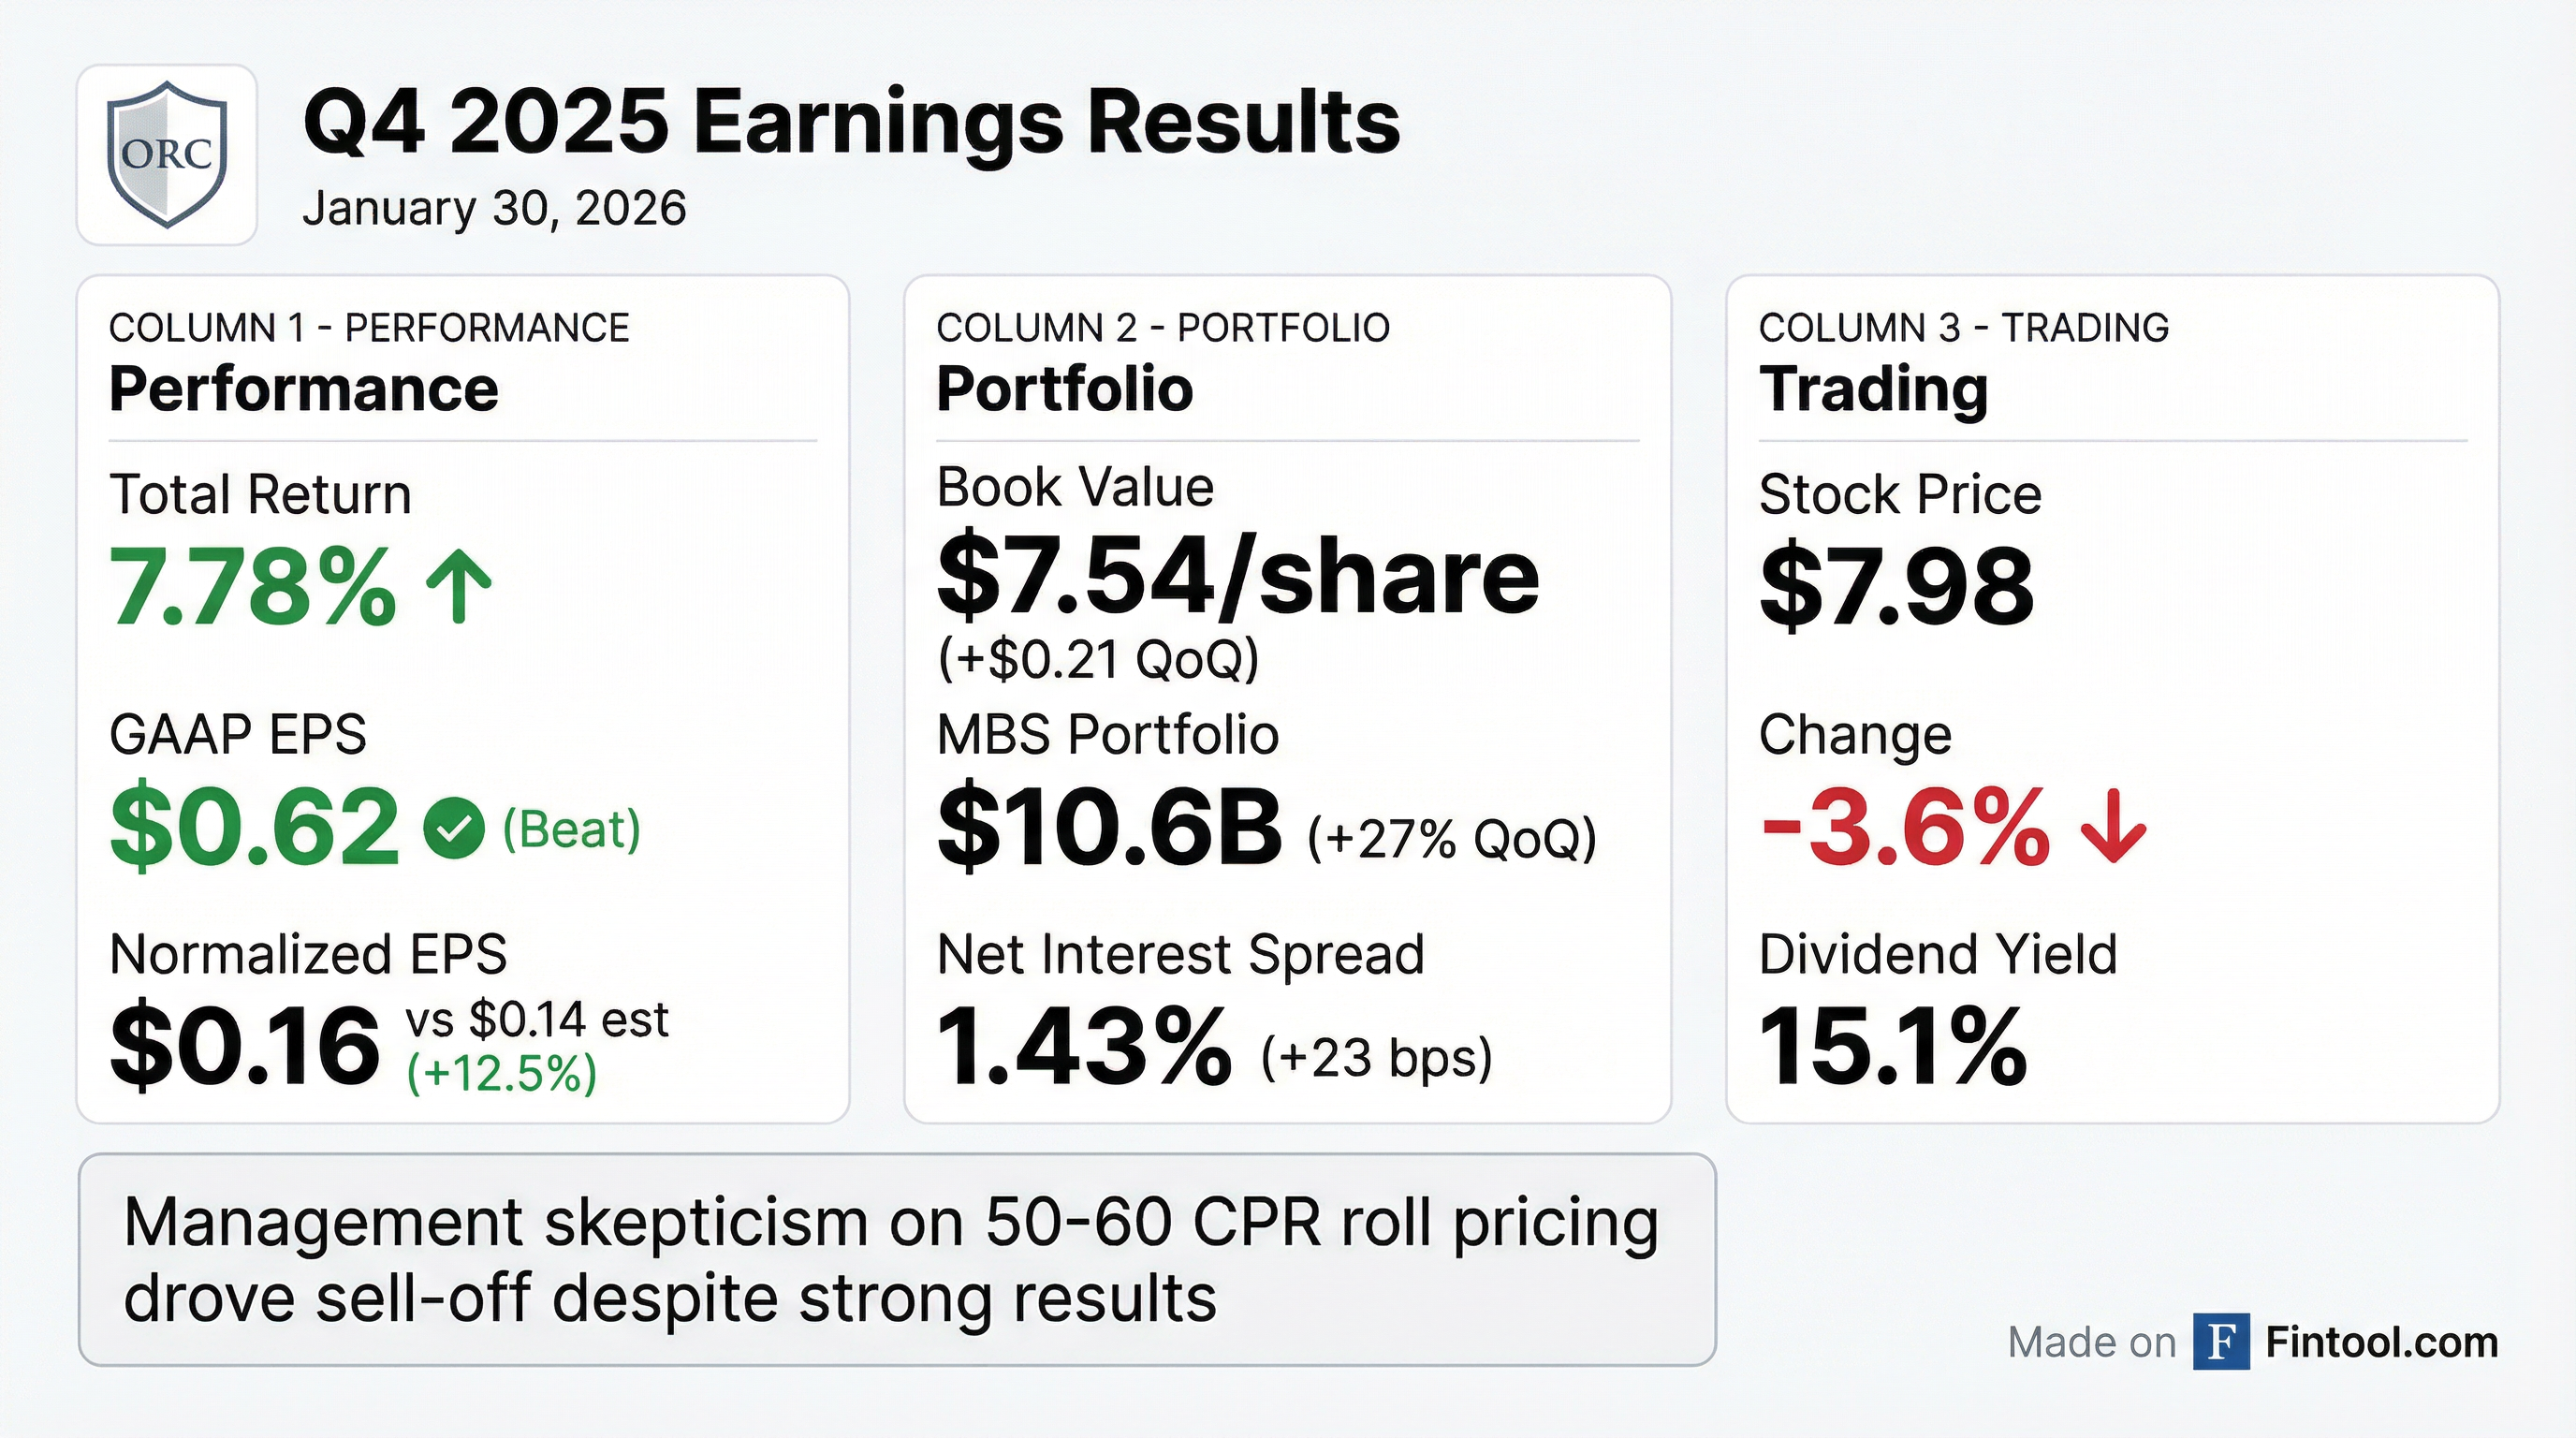
Task: Open the Fintool.com link
Action: (x=2381, y=1342)
